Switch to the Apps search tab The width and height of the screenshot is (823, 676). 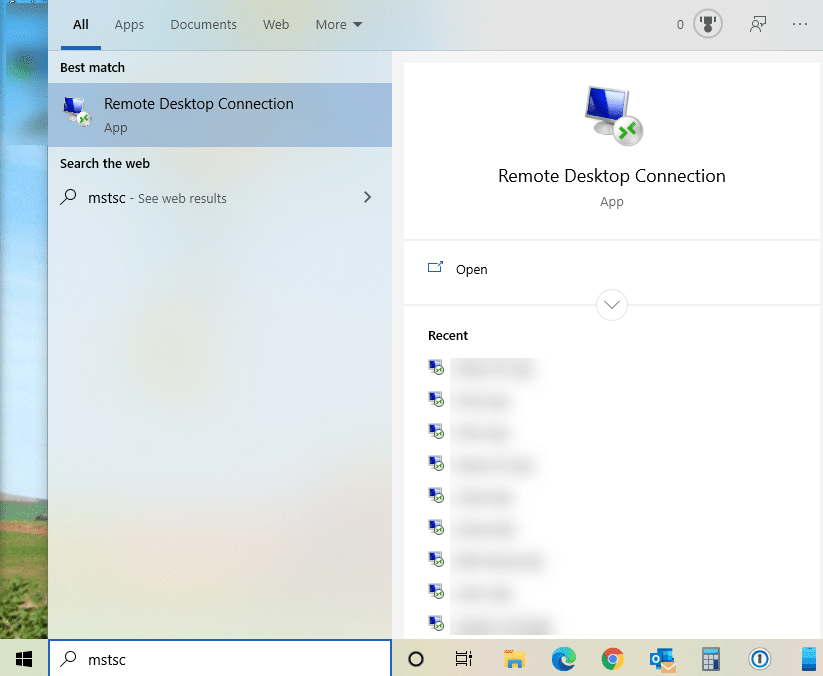[129, 24]
